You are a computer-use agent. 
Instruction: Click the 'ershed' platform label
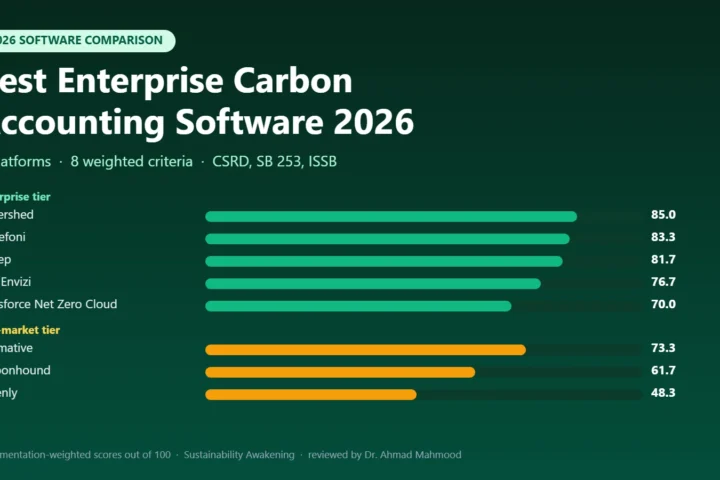[17, 215]
